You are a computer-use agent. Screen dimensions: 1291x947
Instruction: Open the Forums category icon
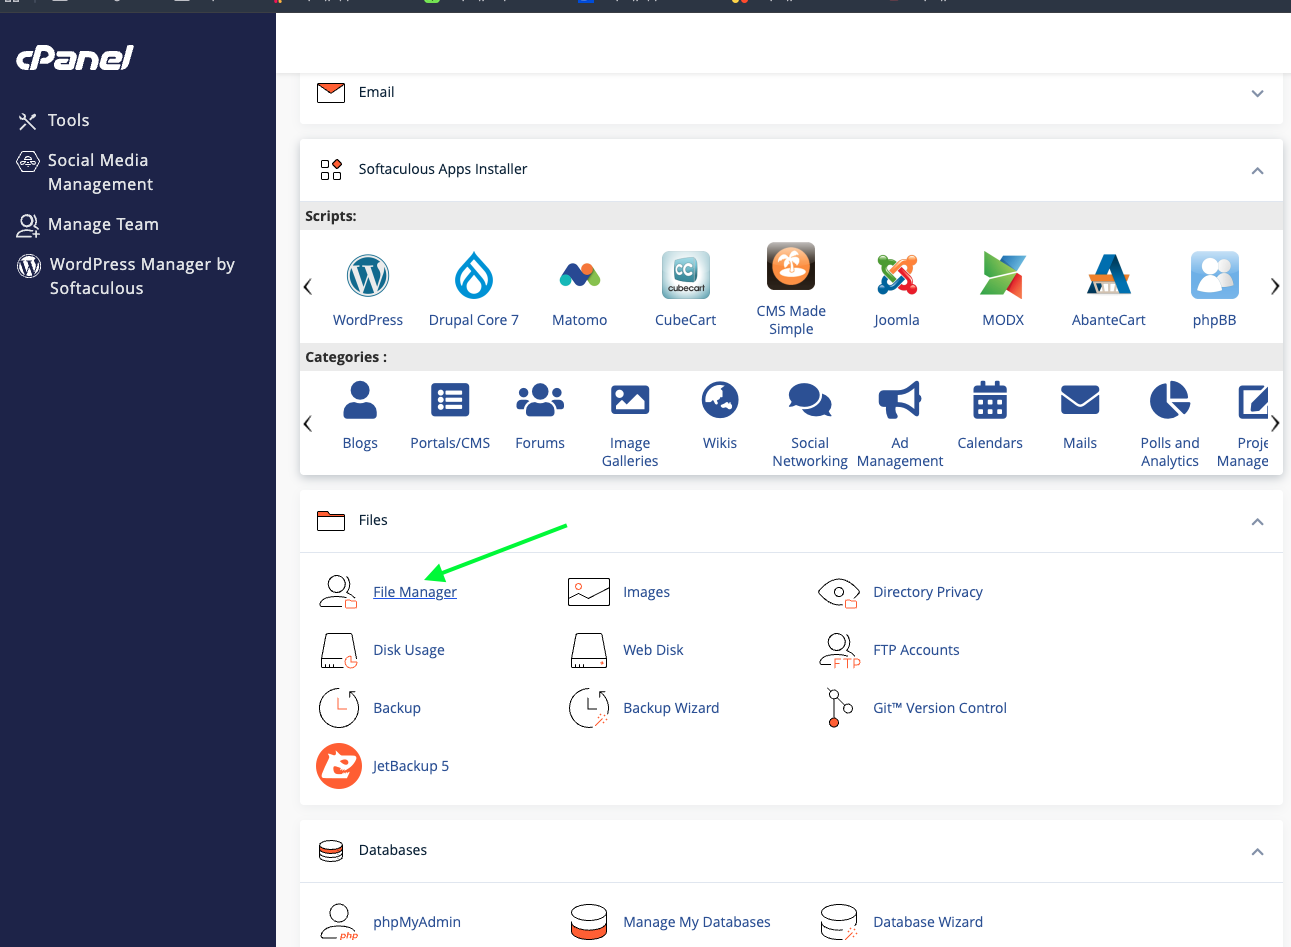point(540,400)
